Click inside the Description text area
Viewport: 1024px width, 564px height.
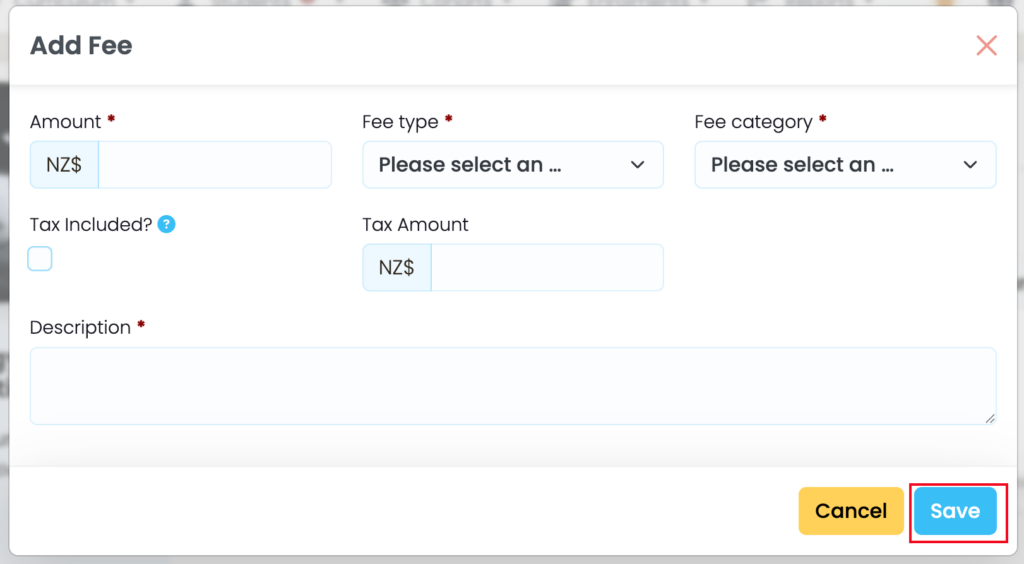pos(512,386)
